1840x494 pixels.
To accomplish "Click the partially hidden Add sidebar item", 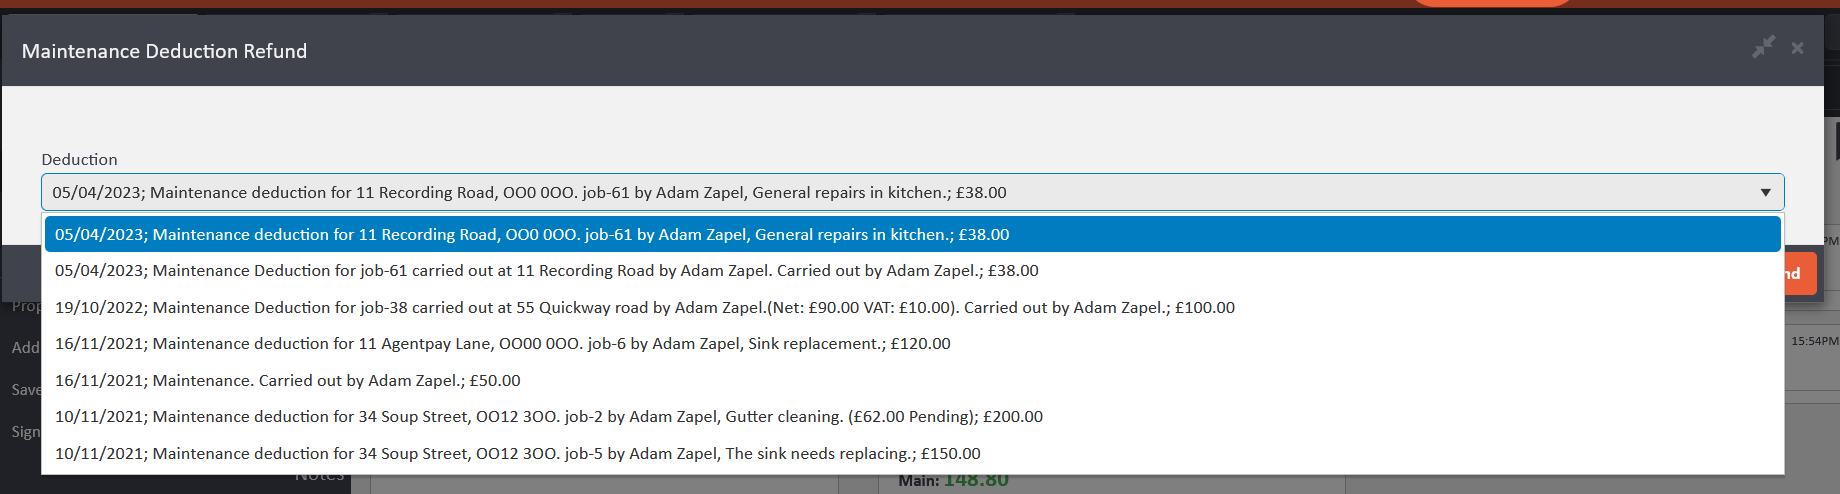I will pos(25,348).
